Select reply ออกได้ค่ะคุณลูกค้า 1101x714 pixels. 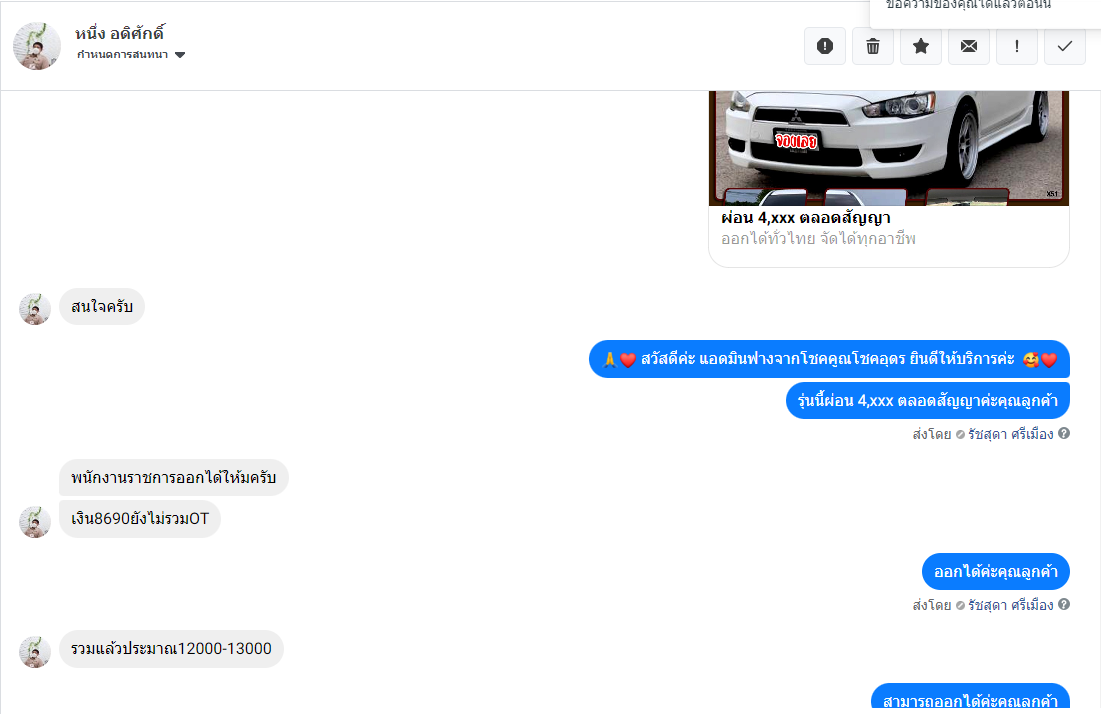pyautogui.click(x=996, y=571)
